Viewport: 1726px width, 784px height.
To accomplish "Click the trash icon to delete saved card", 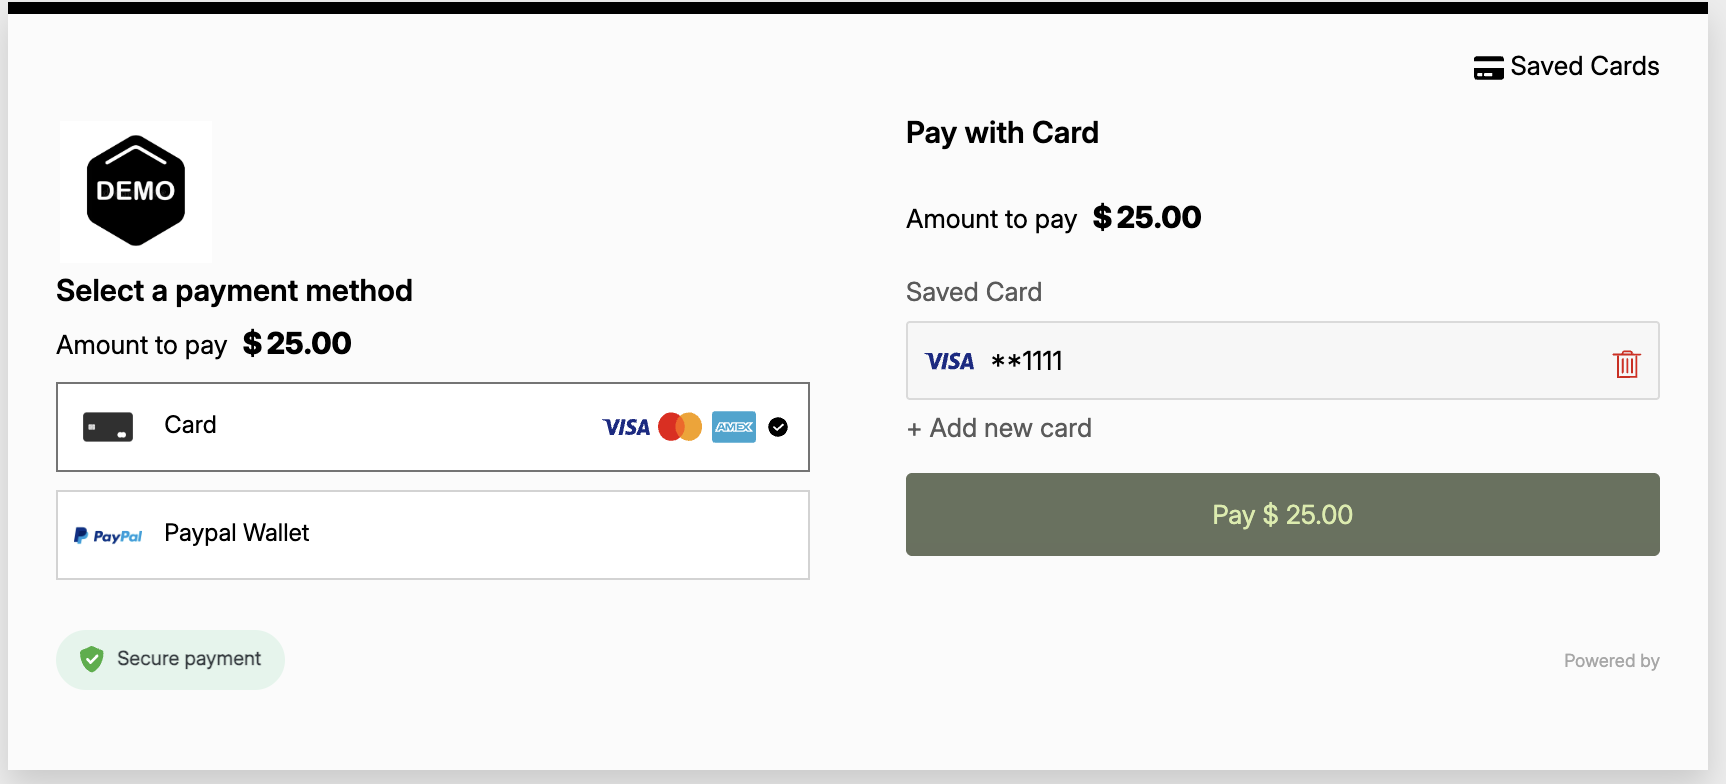I will click(x=1626, y=364).
